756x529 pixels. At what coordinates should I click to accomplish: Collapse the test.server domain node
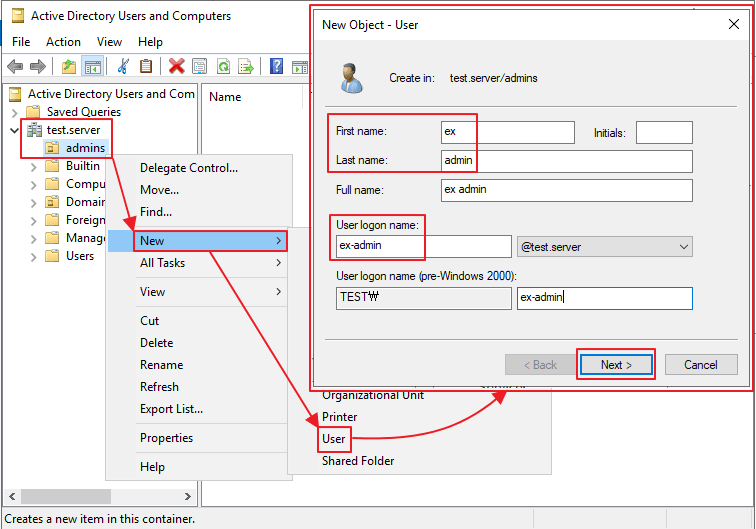pyautogui.click(x=14, y=130)
